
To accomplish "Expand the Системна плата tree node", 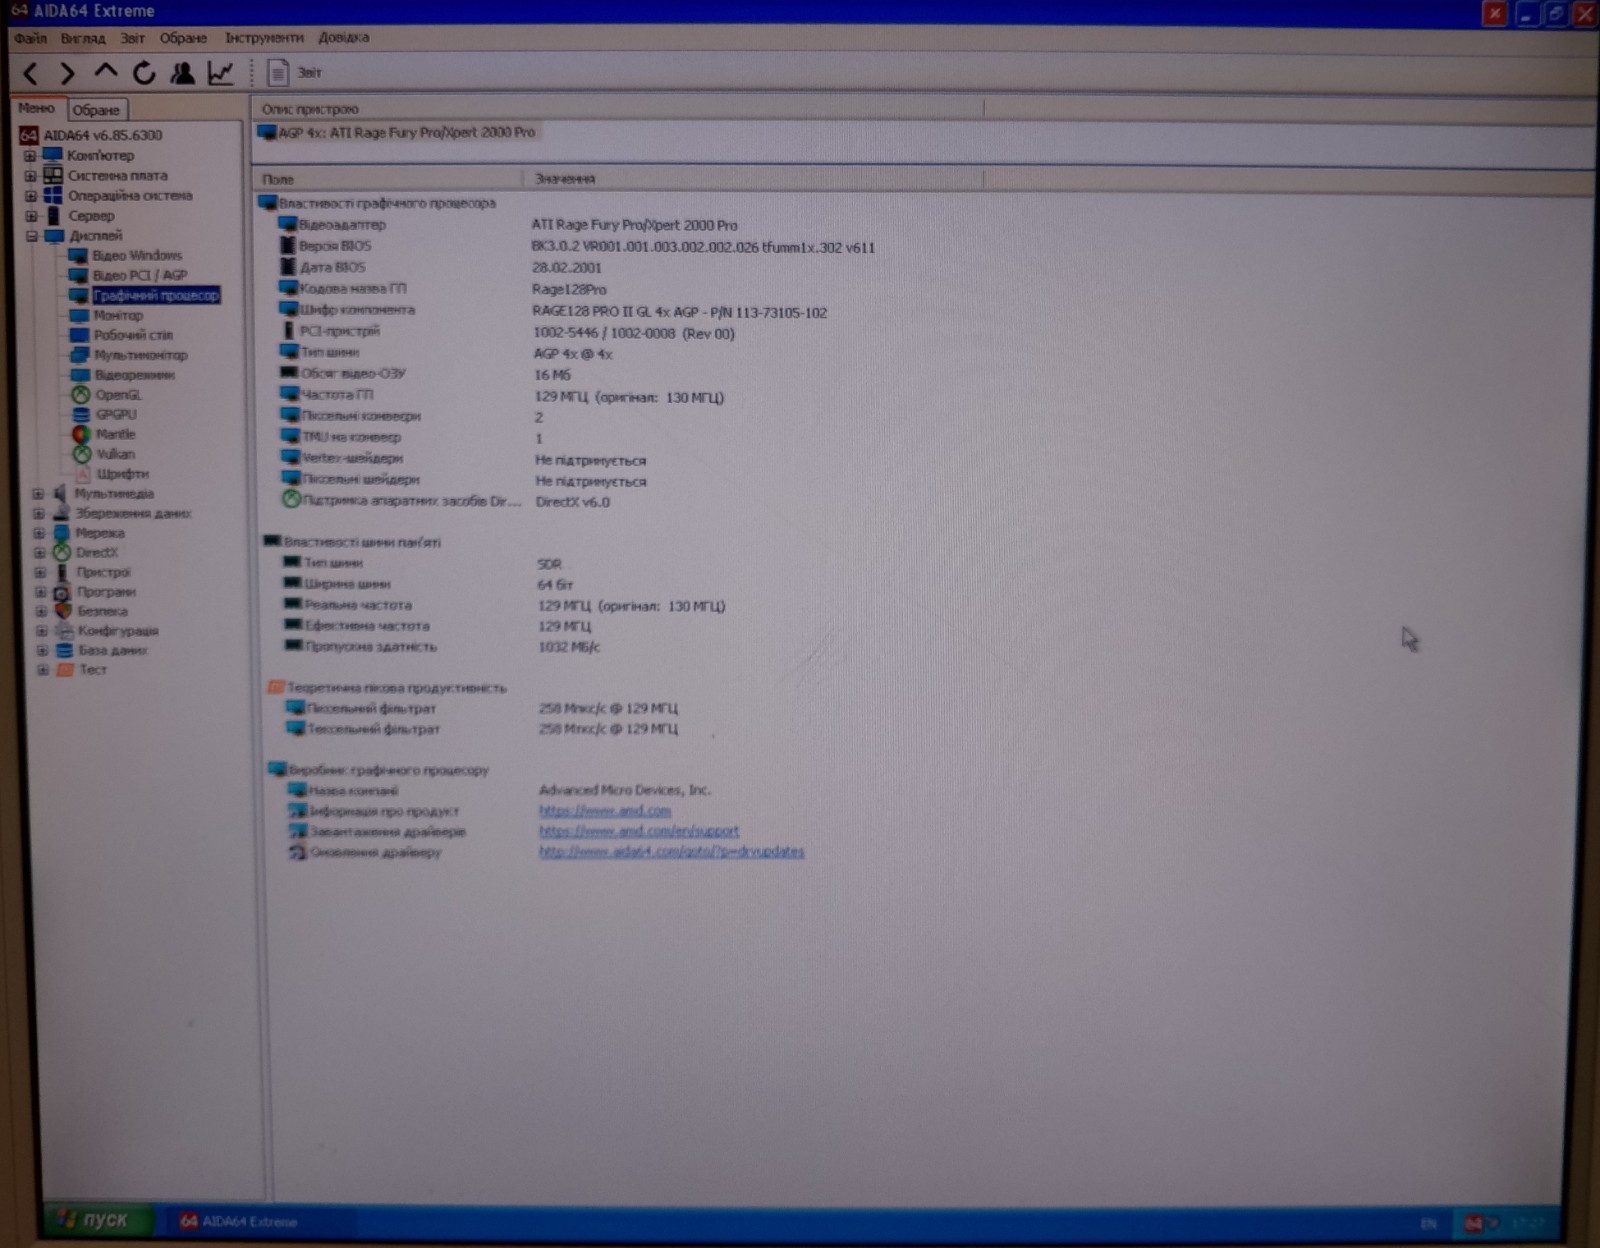I will (x=30, y=176).
